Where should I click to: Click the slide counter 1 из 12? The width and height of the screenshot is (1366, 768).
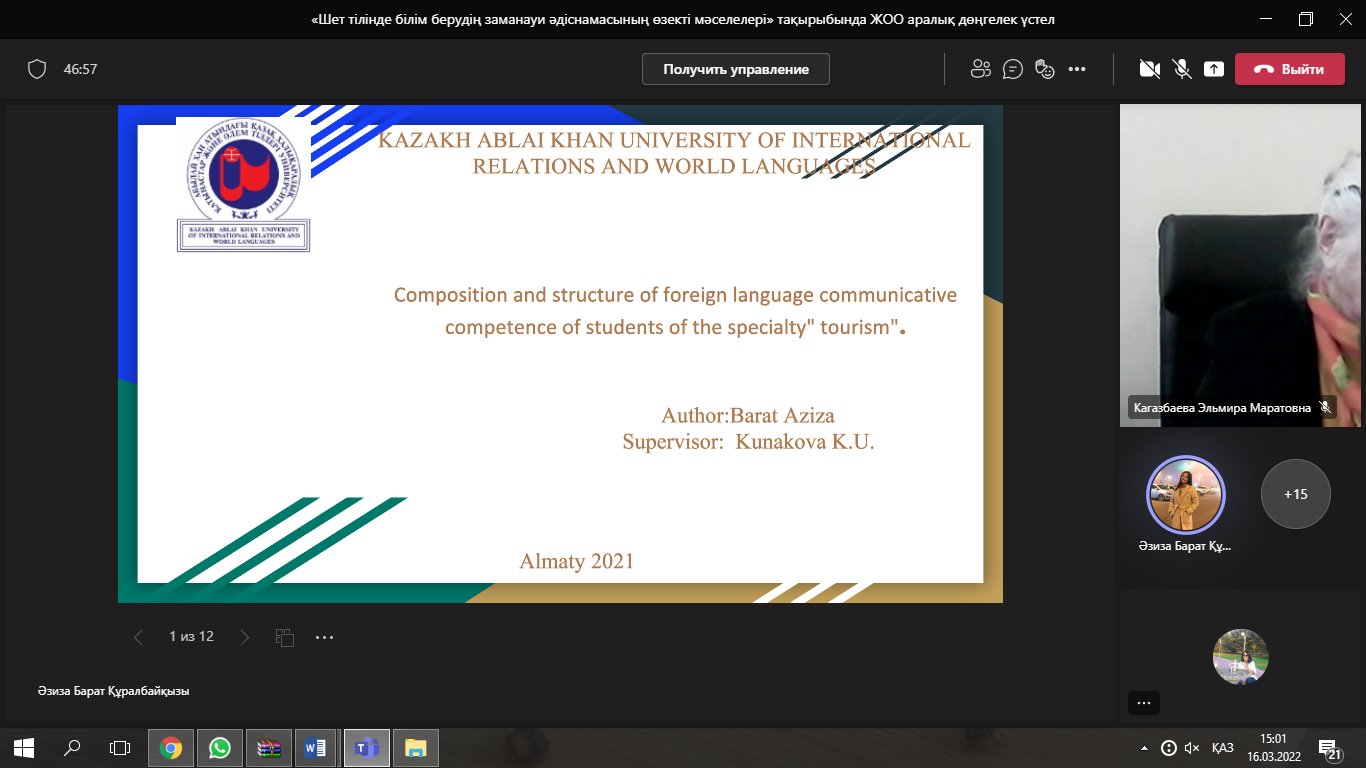pyautogui.click(x=191, y=637)
